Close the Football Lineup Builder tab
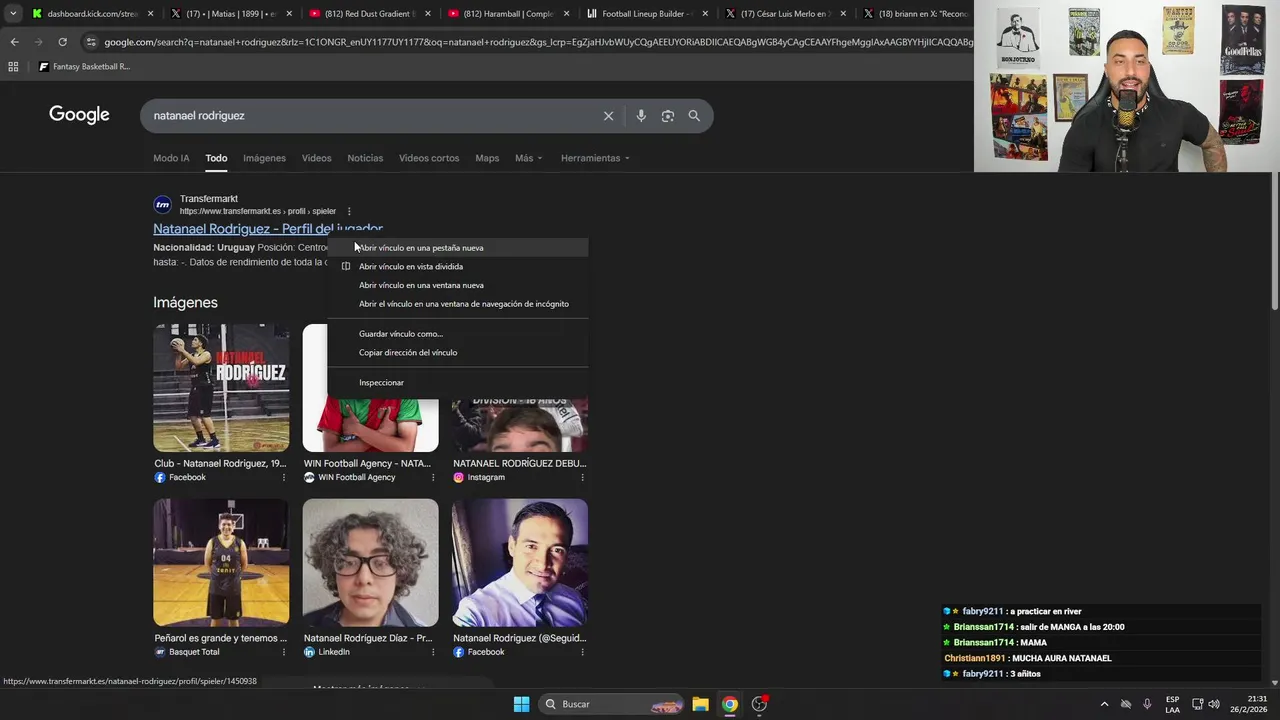The image size is (1280, 720). click(x=705, y=14)
